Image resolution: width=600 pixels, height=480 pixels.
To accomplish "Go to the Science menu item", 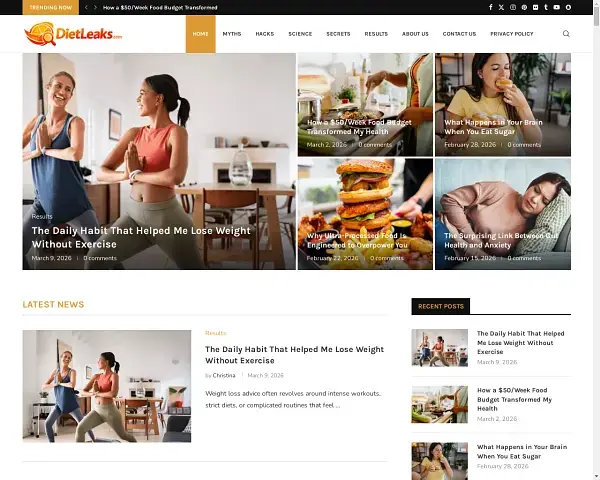I will (300, 34).
